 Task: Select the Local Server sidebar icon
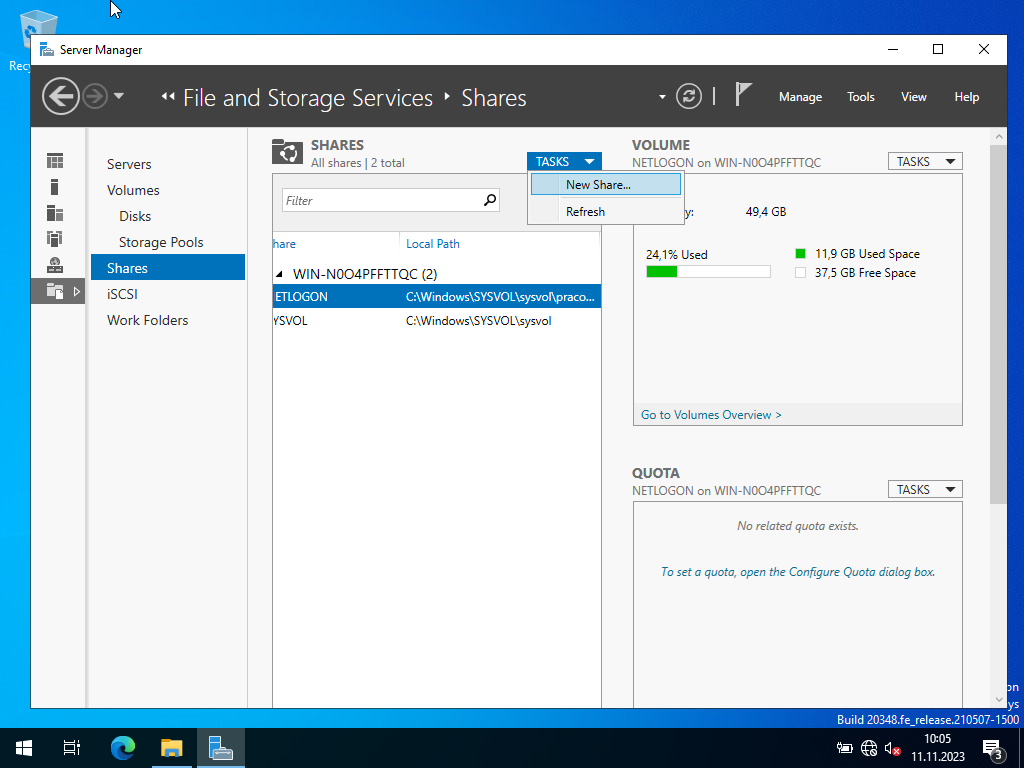pos(55,187)
